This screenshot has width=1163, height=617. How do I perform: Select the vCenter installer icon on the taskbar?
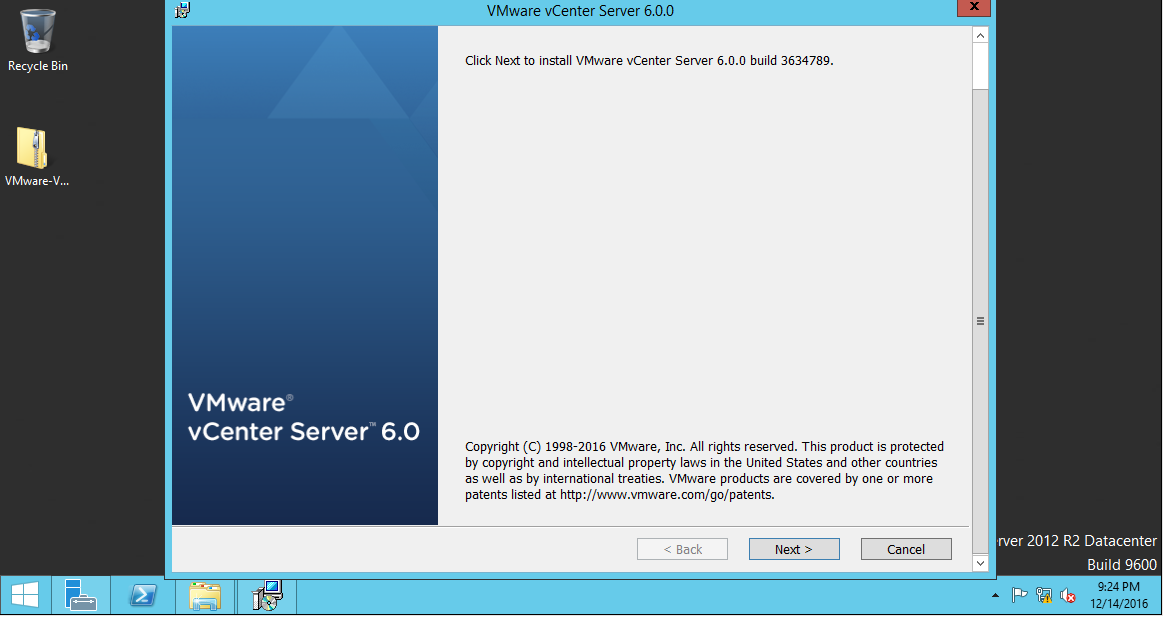265,595
